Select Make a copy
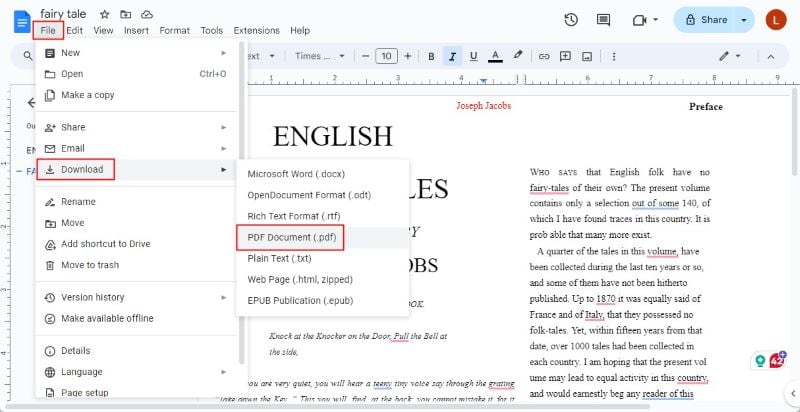800x412 pixels. pyautogui.click(x=136, y=95)
